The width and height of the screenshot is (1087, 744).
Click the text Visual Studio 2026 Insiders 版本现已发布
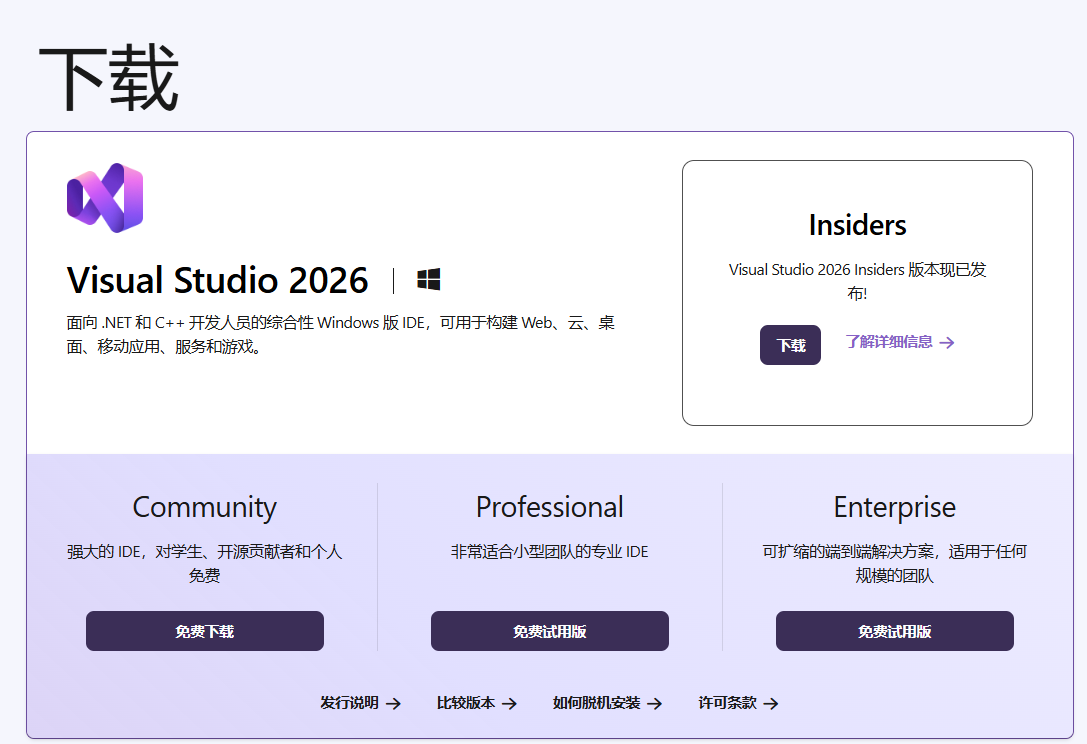click(x=858, y=281)
